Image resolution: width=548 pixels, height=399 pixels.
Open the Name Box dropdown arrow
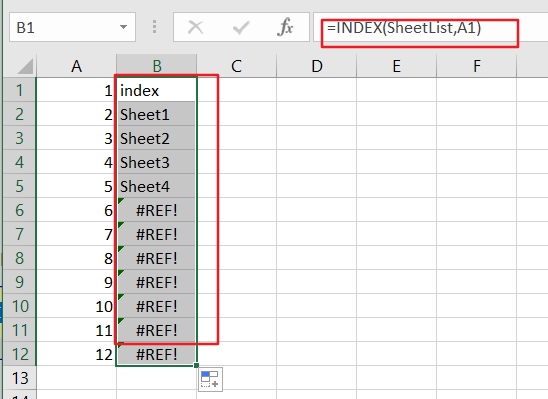(x=123, y=27)
